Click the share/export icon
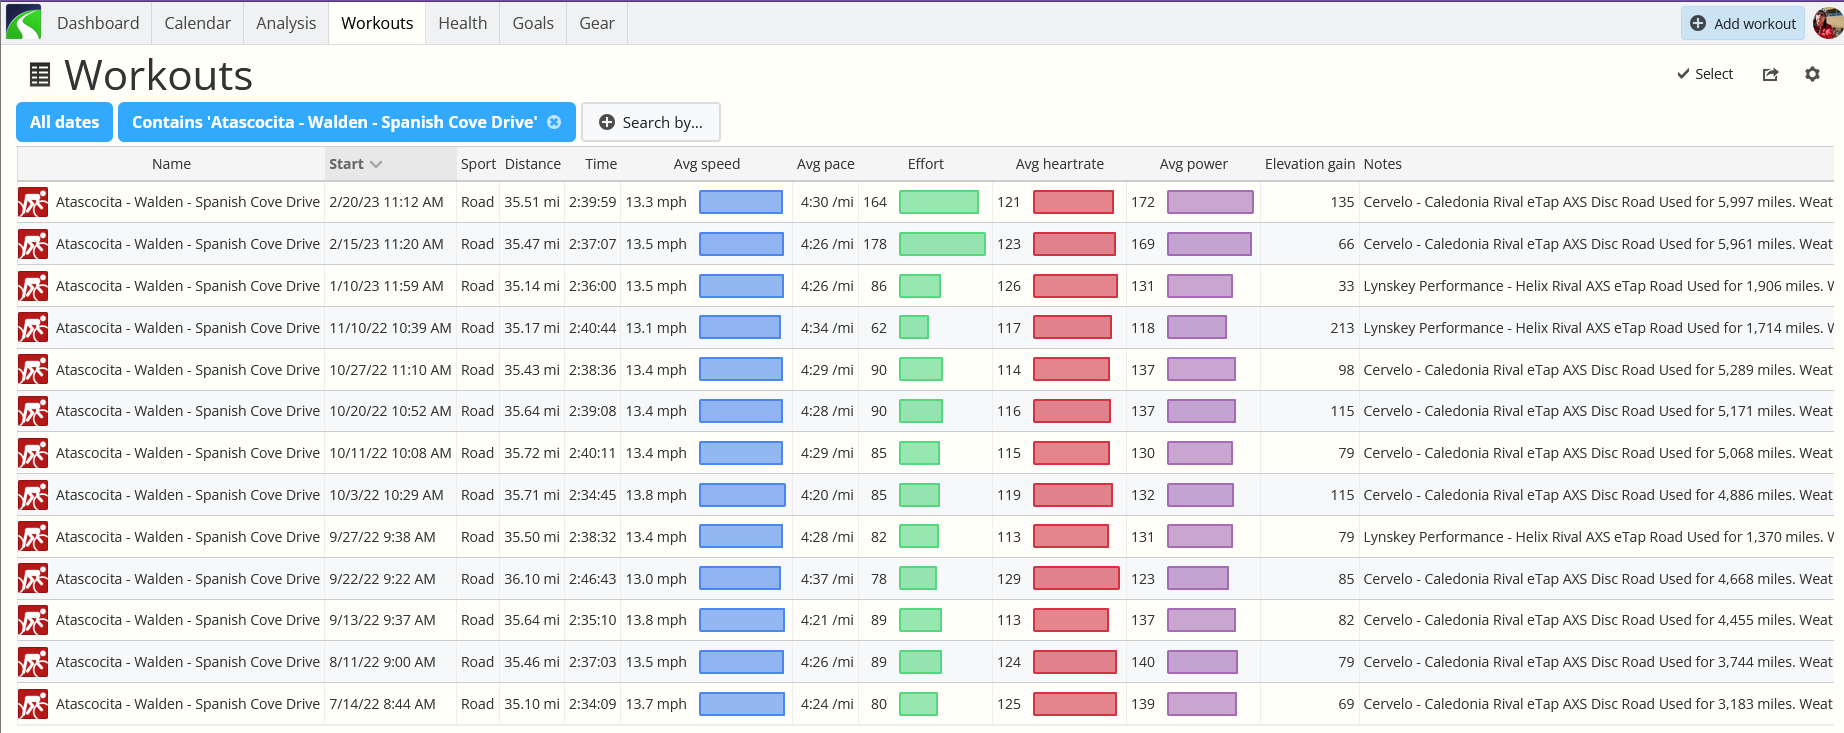This screenshot has height=733, width=1844. (x=1770, y=74)
